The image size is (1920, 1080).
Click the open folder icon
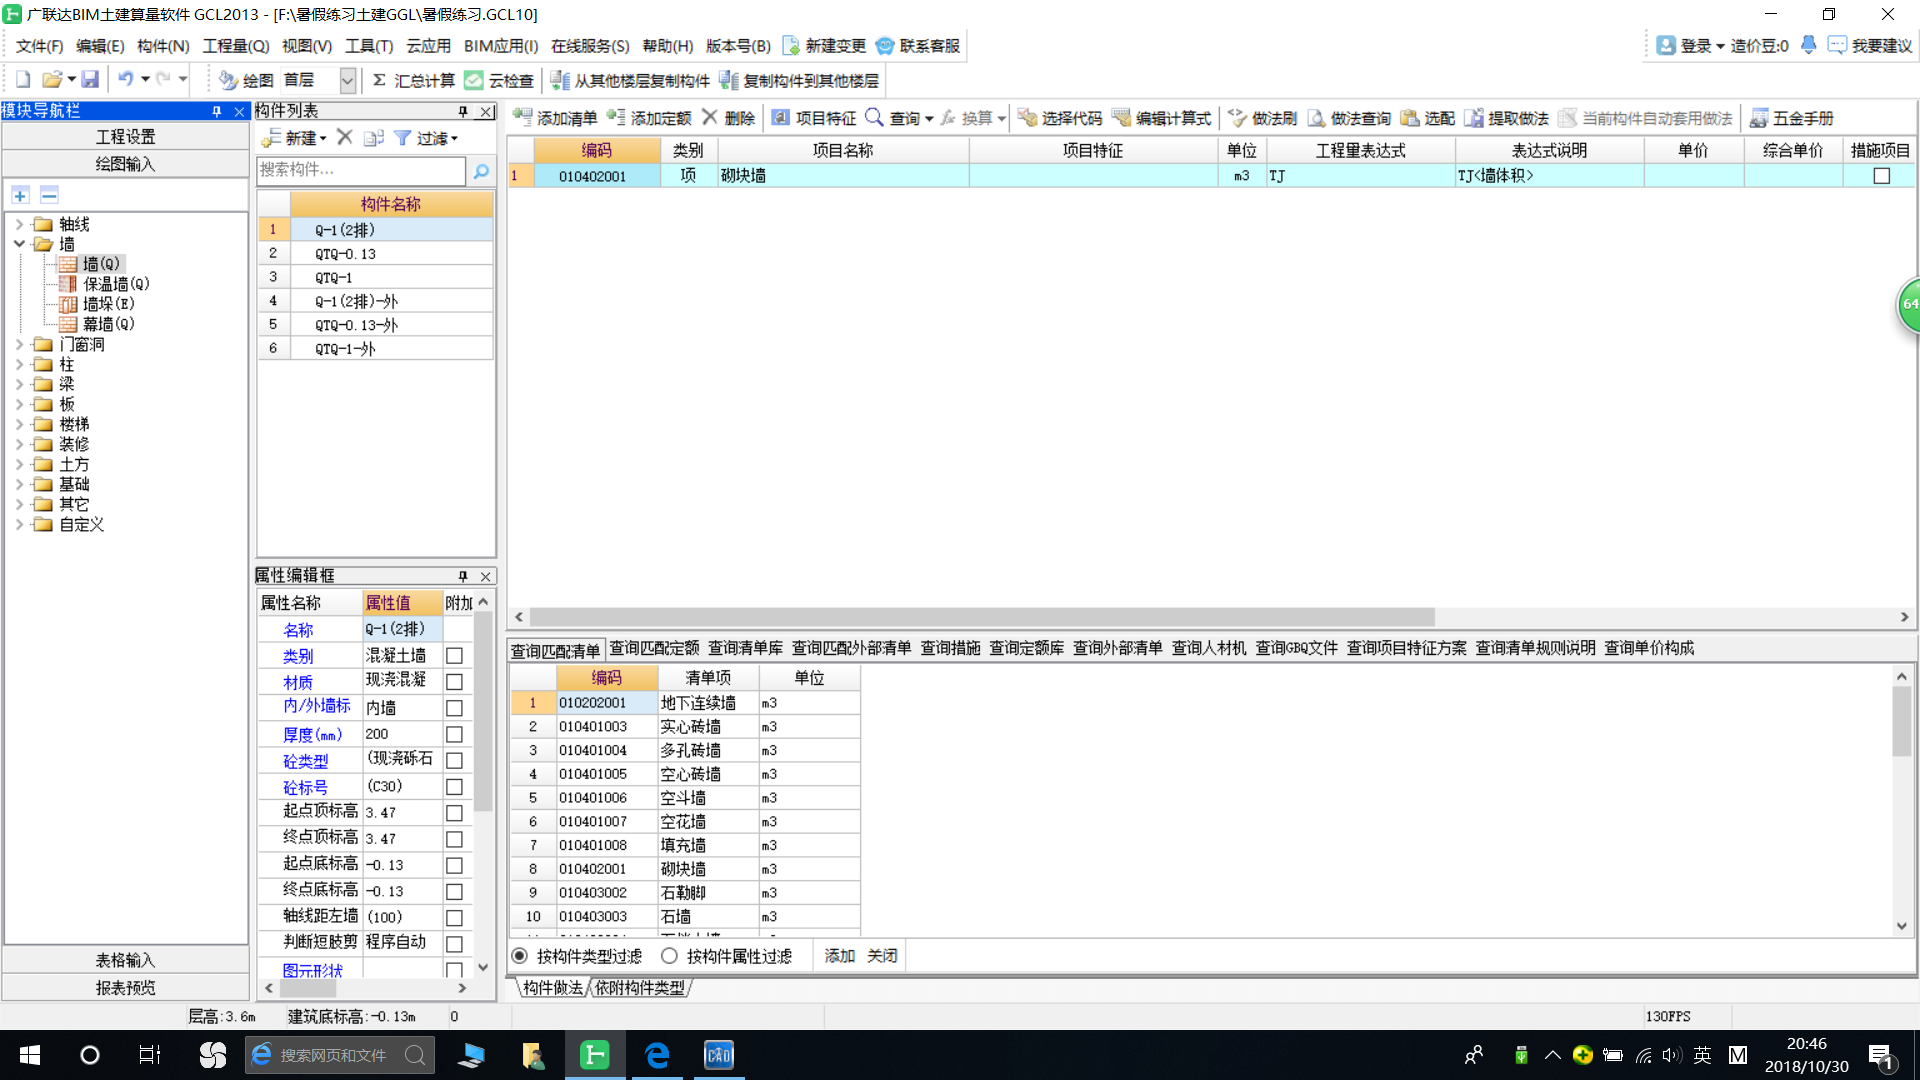coord(52,80)
